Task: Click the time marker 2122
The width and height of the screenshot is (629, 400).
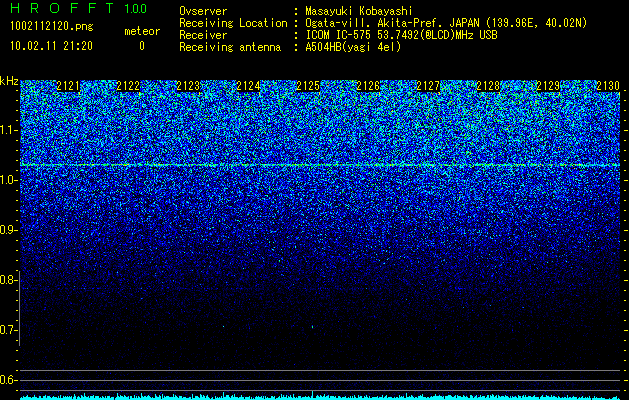Action: click(x=128, y=86)
